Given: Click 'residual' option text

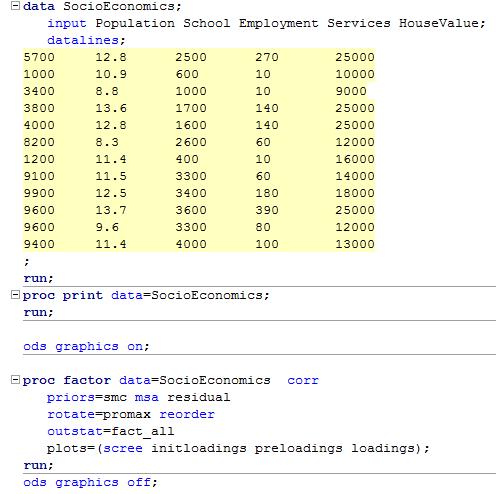Looking at the screenshot, I should click(199, 397).
